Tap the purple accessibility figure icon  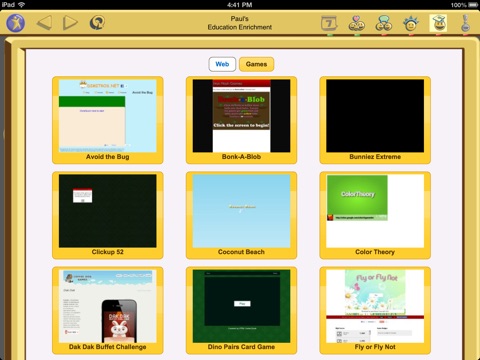16,23
